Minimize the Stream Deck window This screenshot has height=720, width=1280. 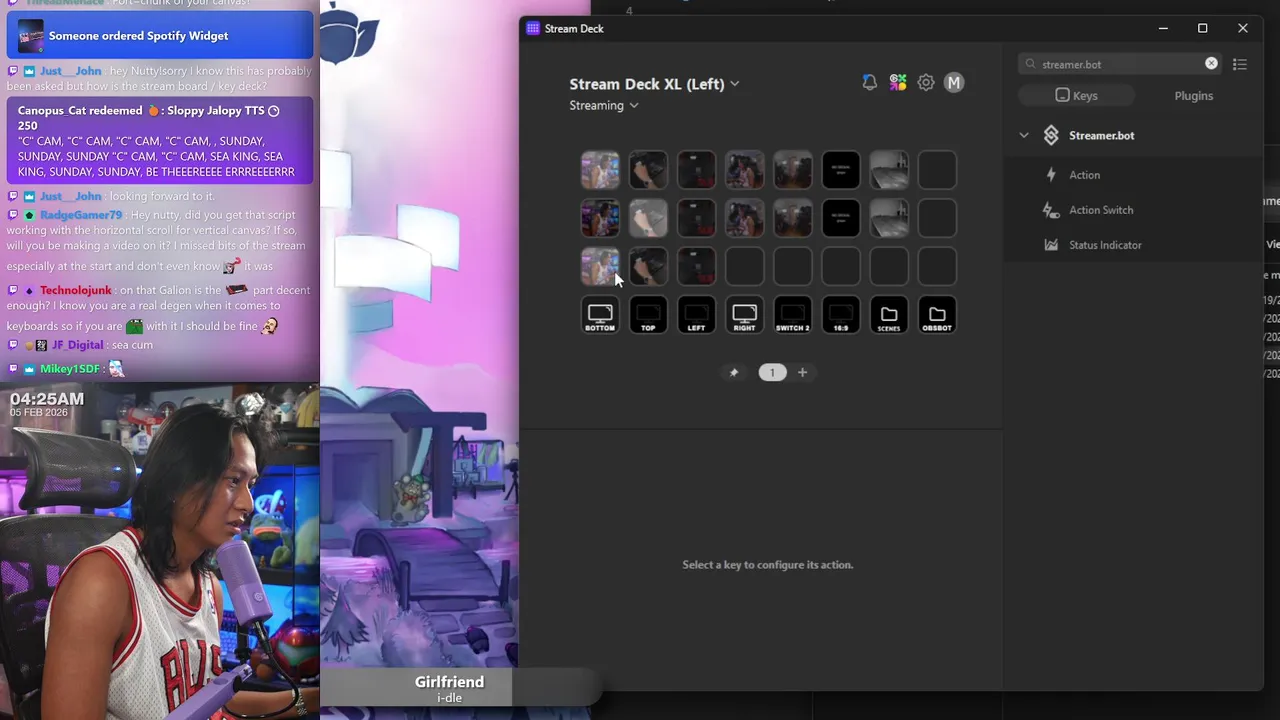1163,29
